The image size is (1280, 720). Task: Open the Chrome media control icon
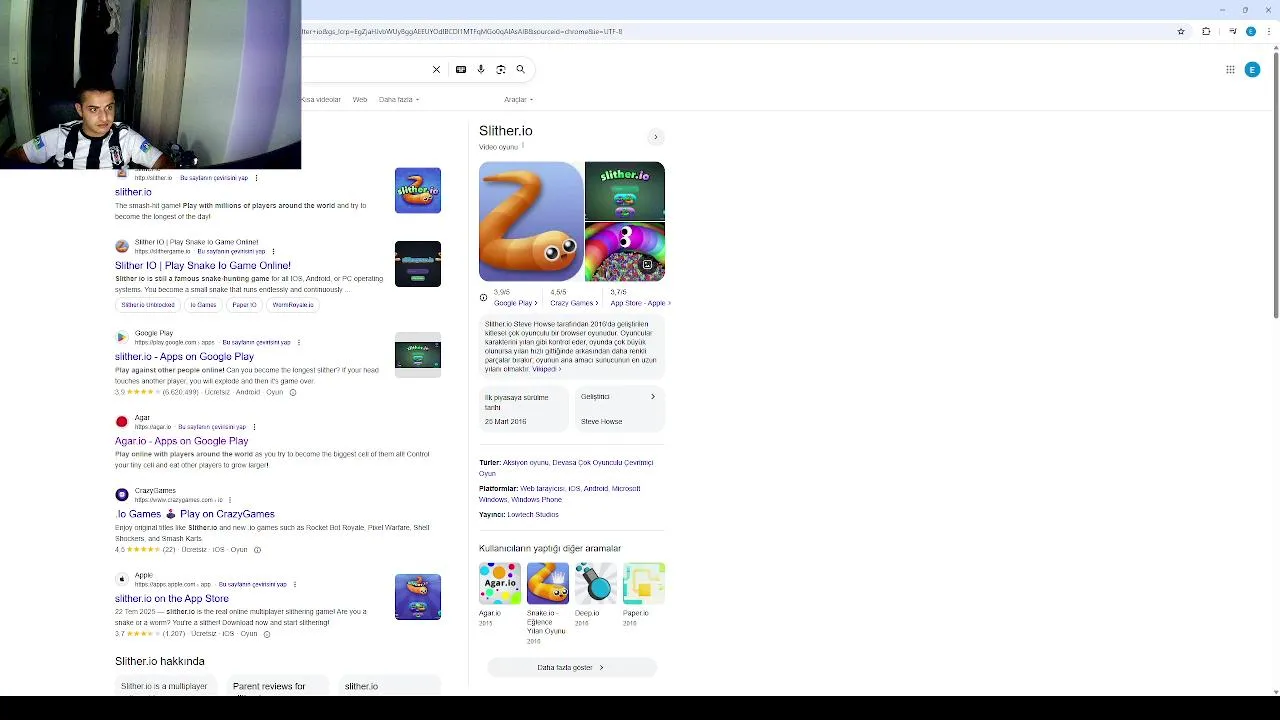point(1233,31)
